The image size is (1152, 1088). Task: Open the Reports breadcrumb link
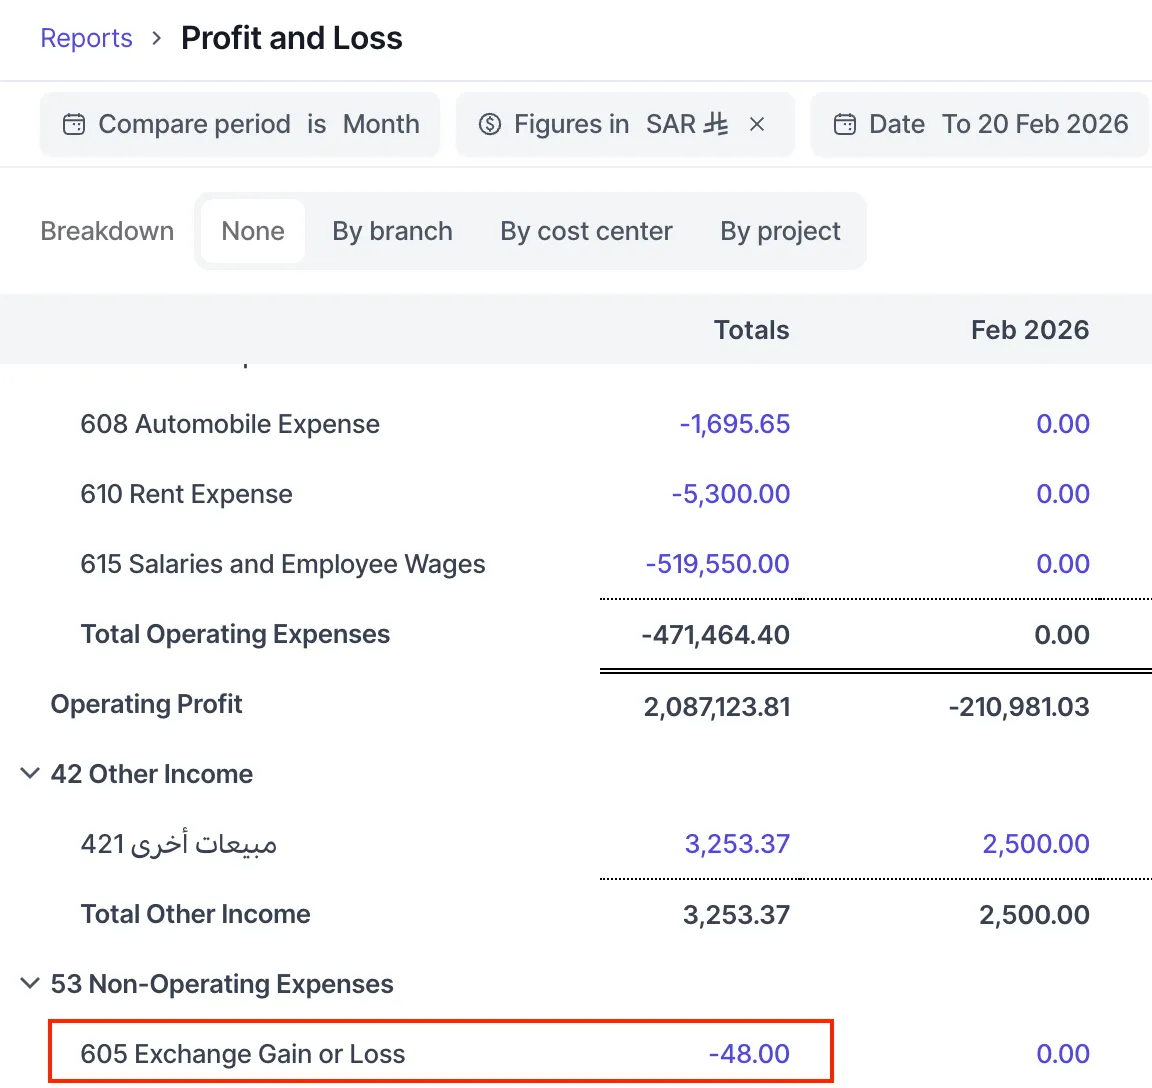tap(86, 38)
